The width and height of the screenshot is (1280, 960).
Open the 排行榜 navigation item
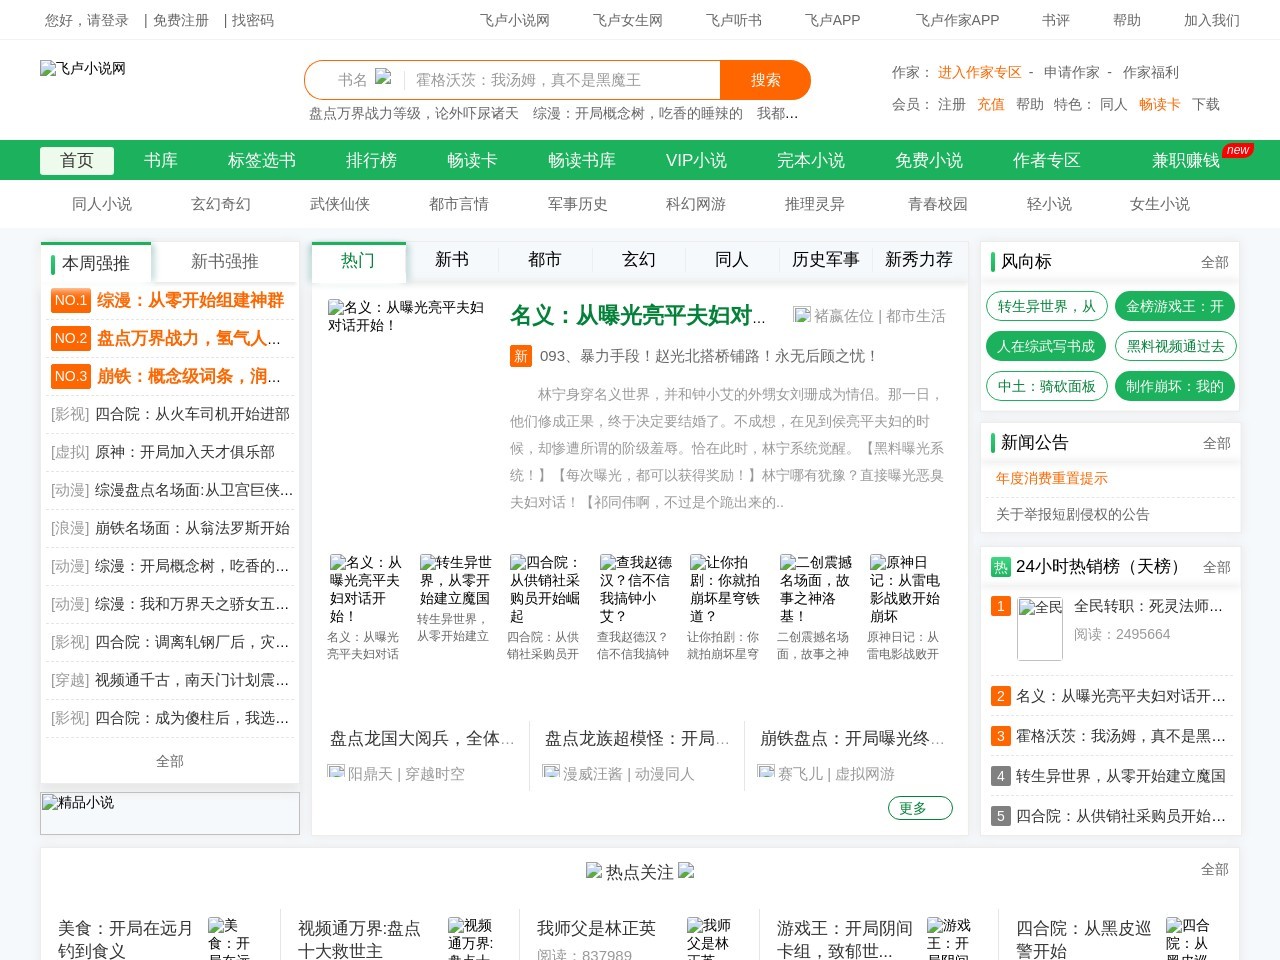(371, 160)
